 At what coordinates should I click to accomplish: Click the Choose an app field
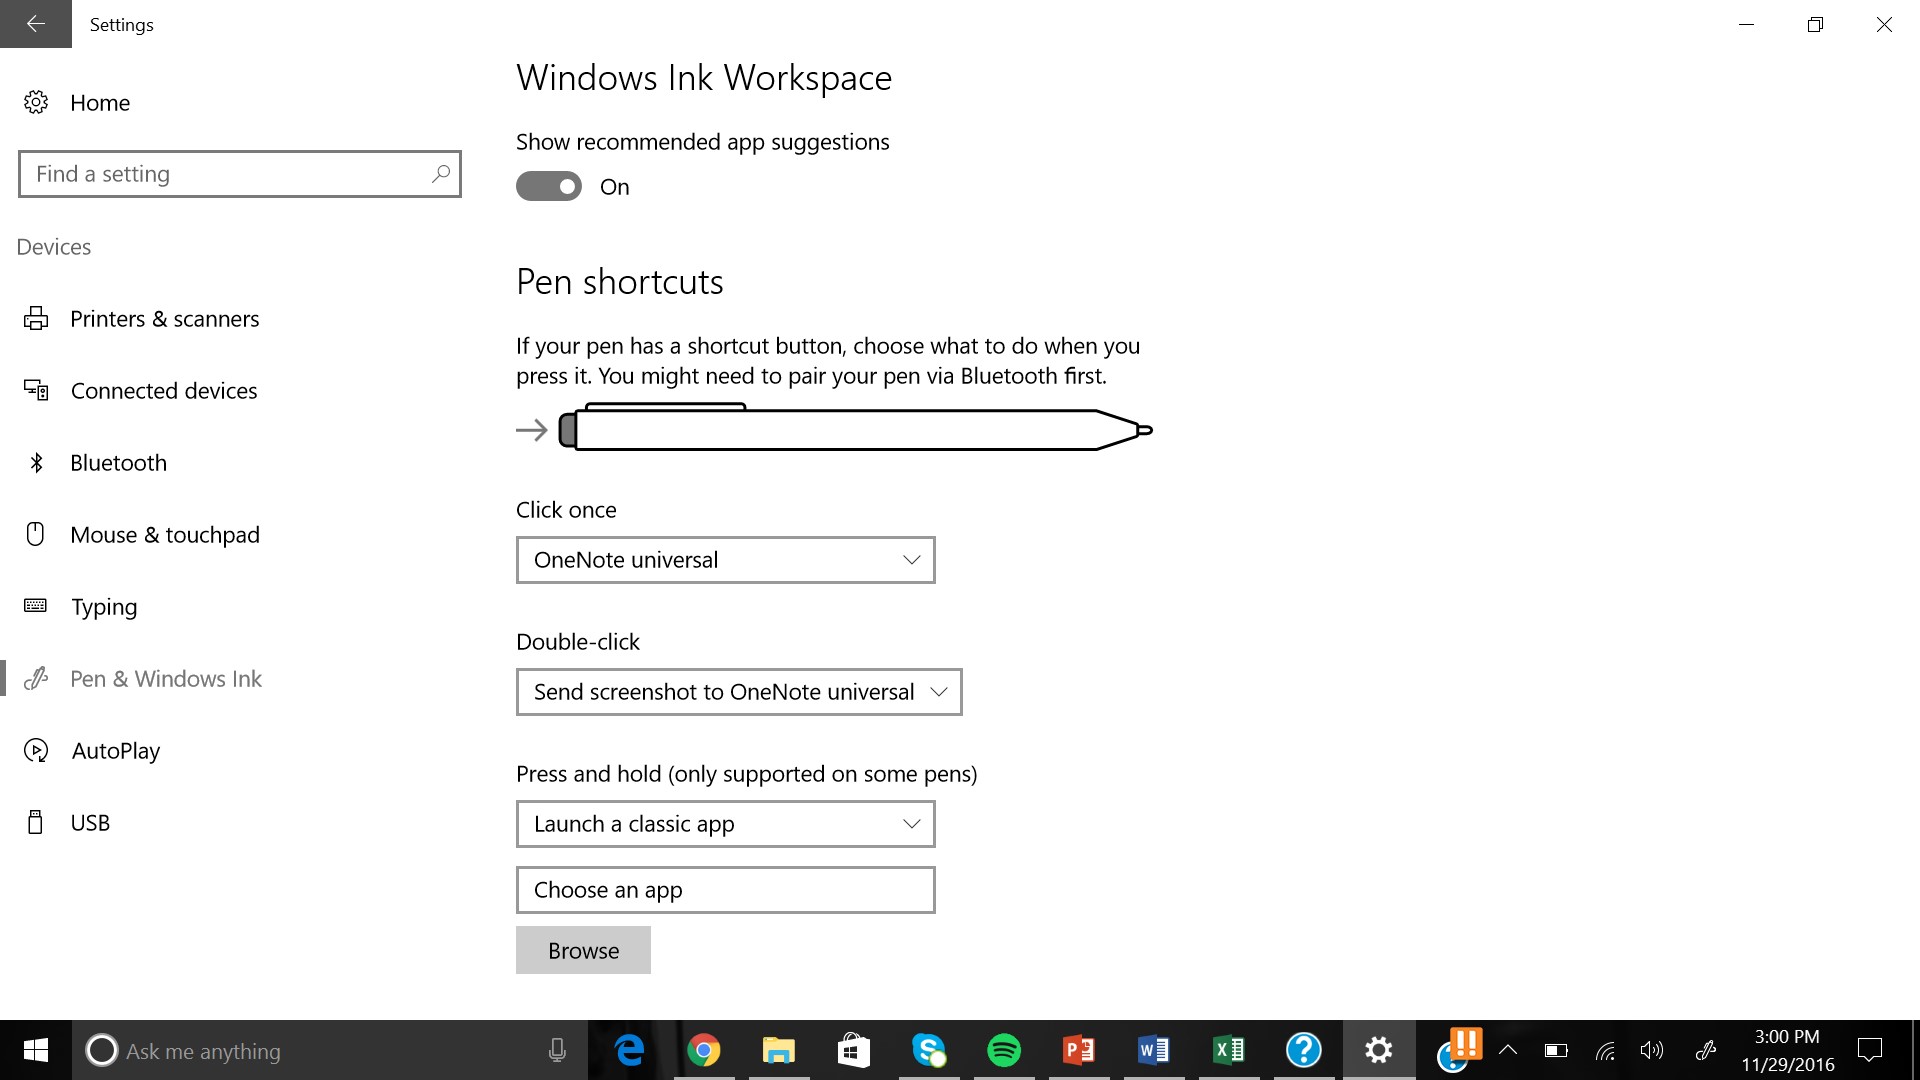(725, 890)
